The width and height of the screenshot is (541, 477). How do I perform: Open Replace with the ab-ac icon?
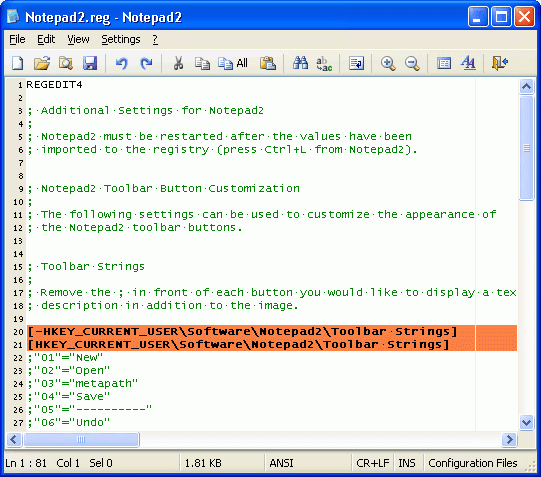[324, 64]
